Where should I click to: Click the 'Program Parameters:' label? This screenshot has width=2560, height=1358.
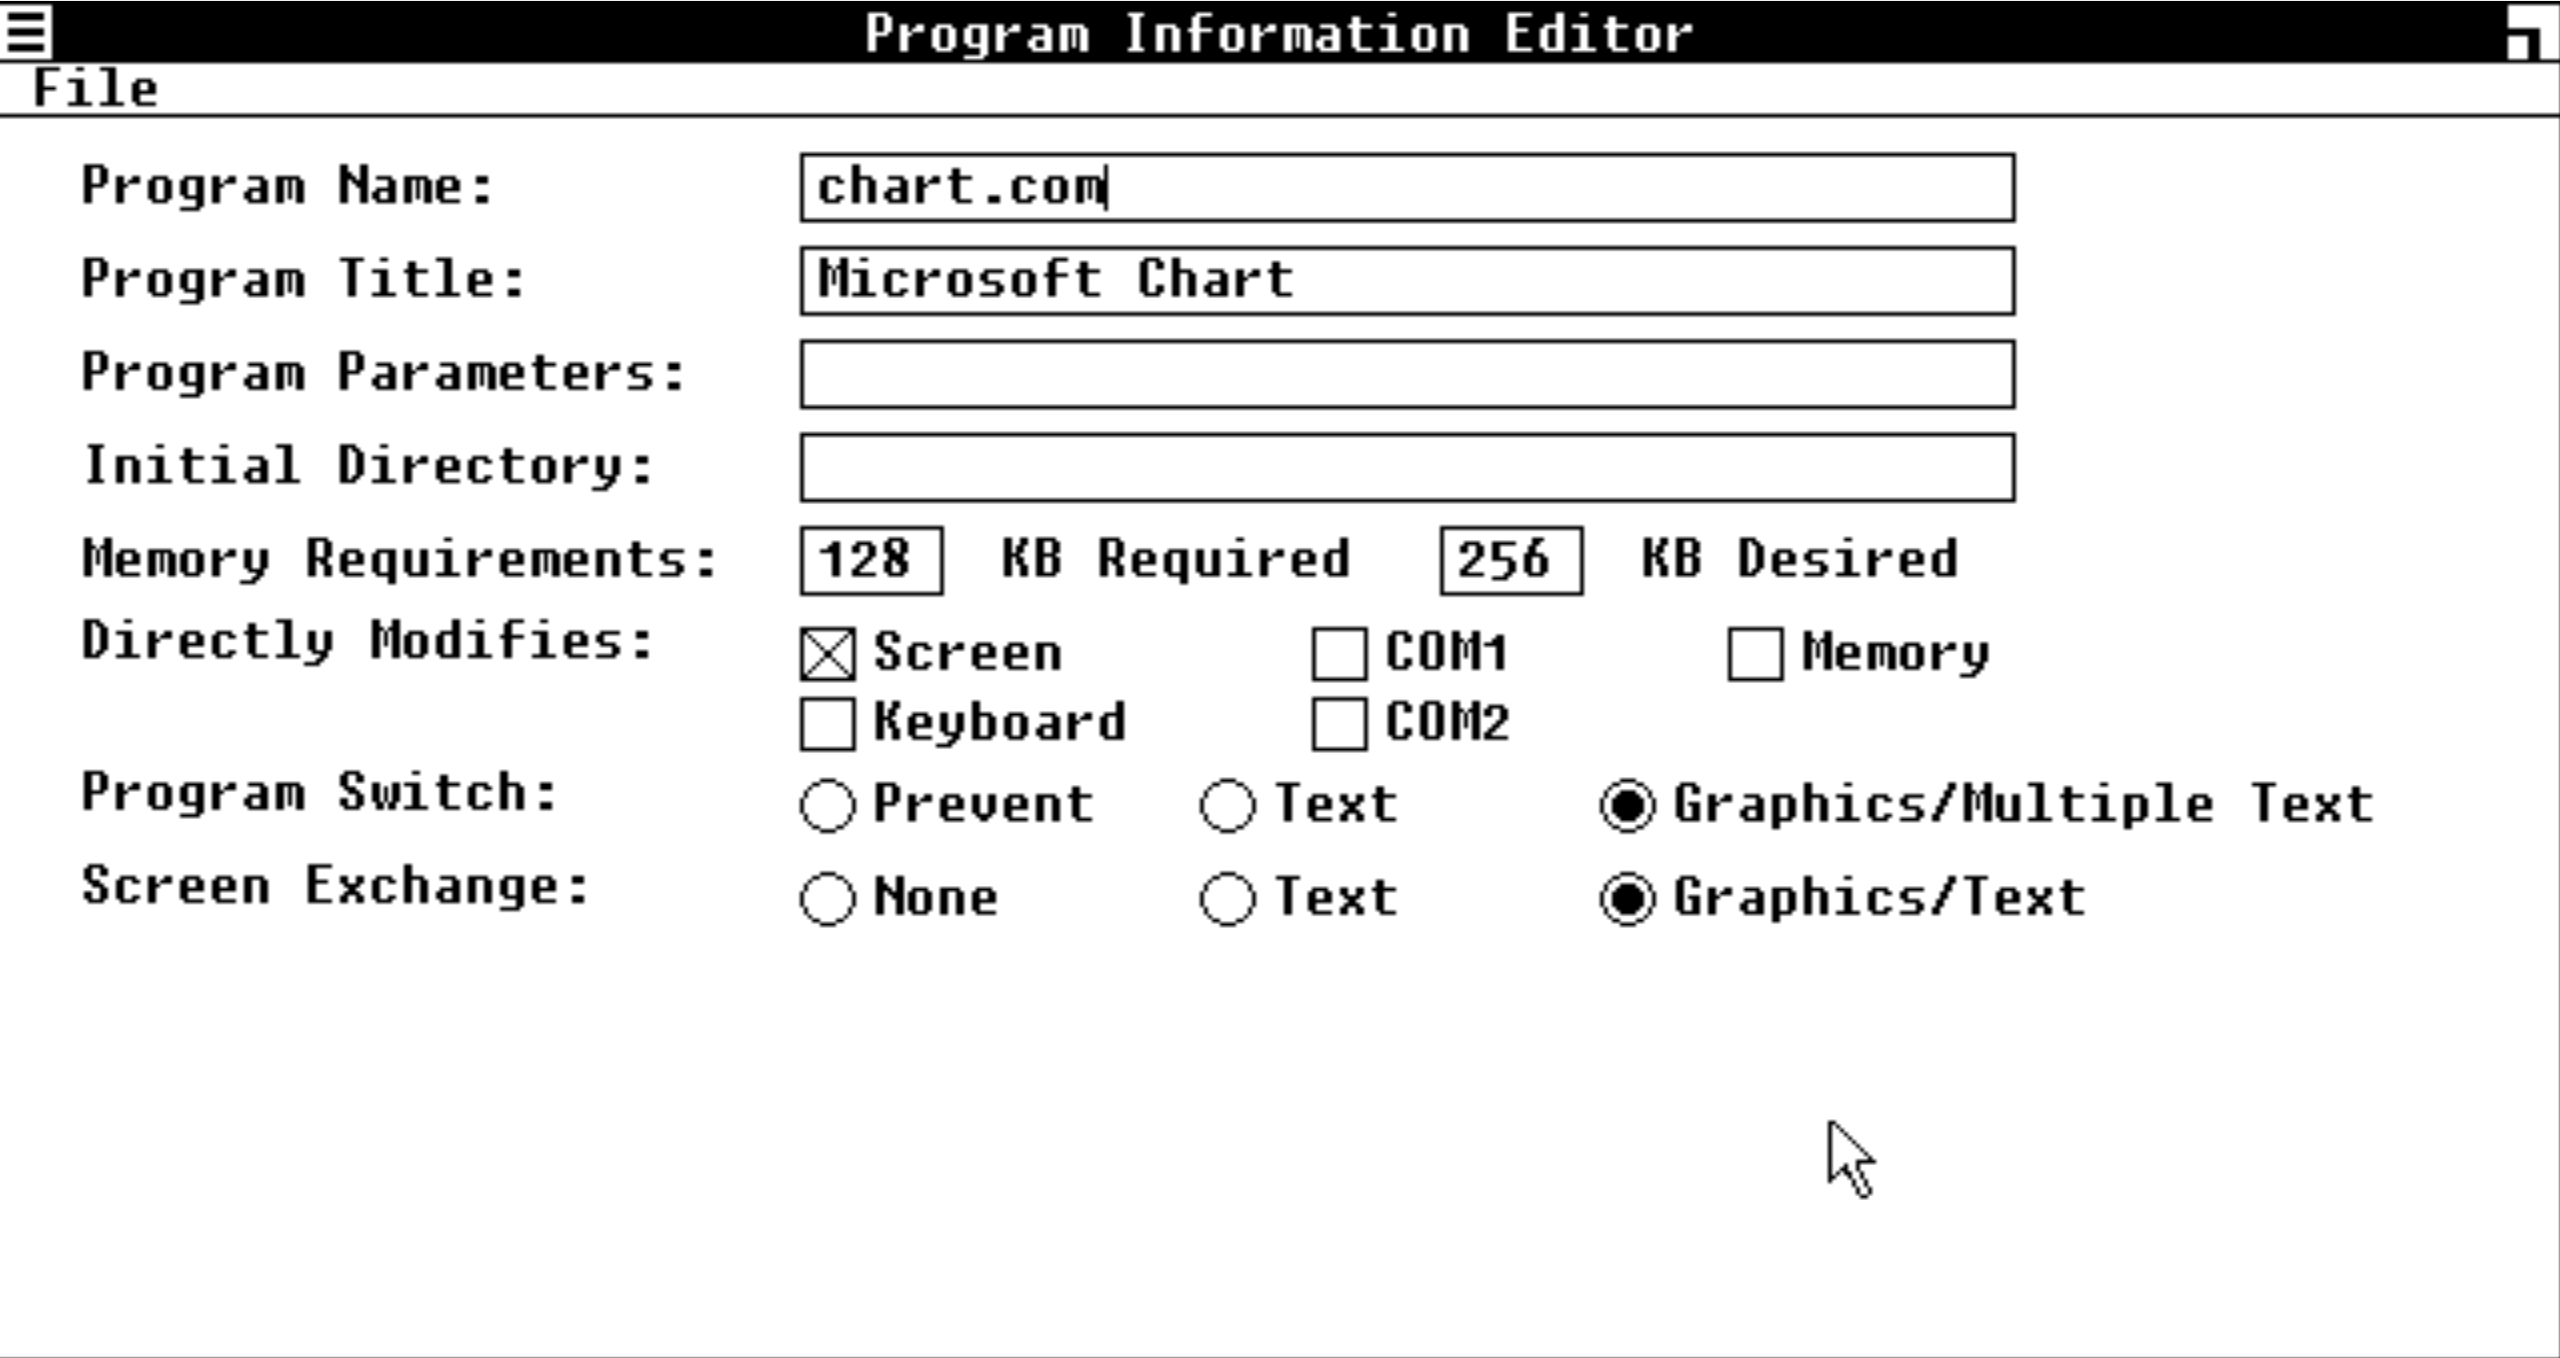[384, 372]
